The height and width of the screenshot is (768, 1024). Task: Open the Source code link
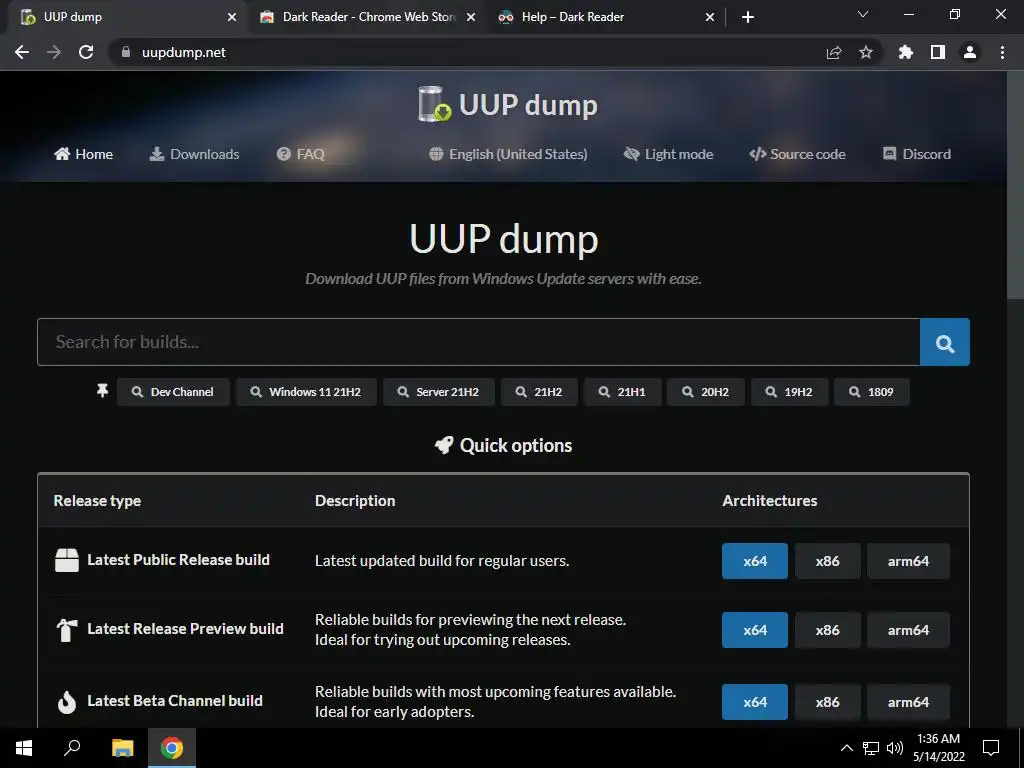click(797, 154)
